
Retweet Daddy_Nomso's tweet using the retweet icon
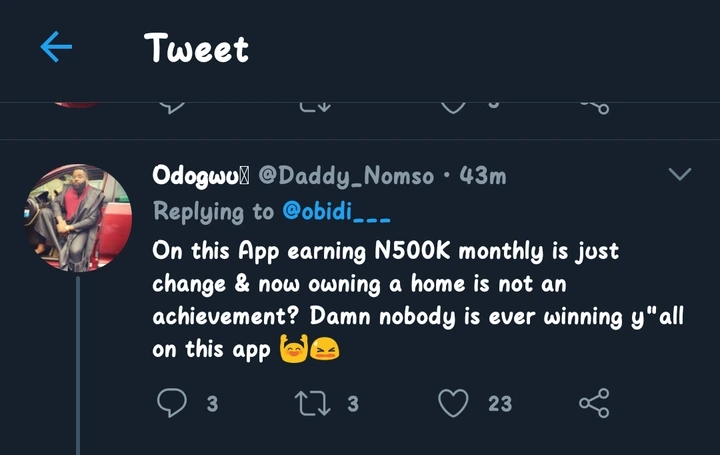pyautogui.click(x=312, y=403)
